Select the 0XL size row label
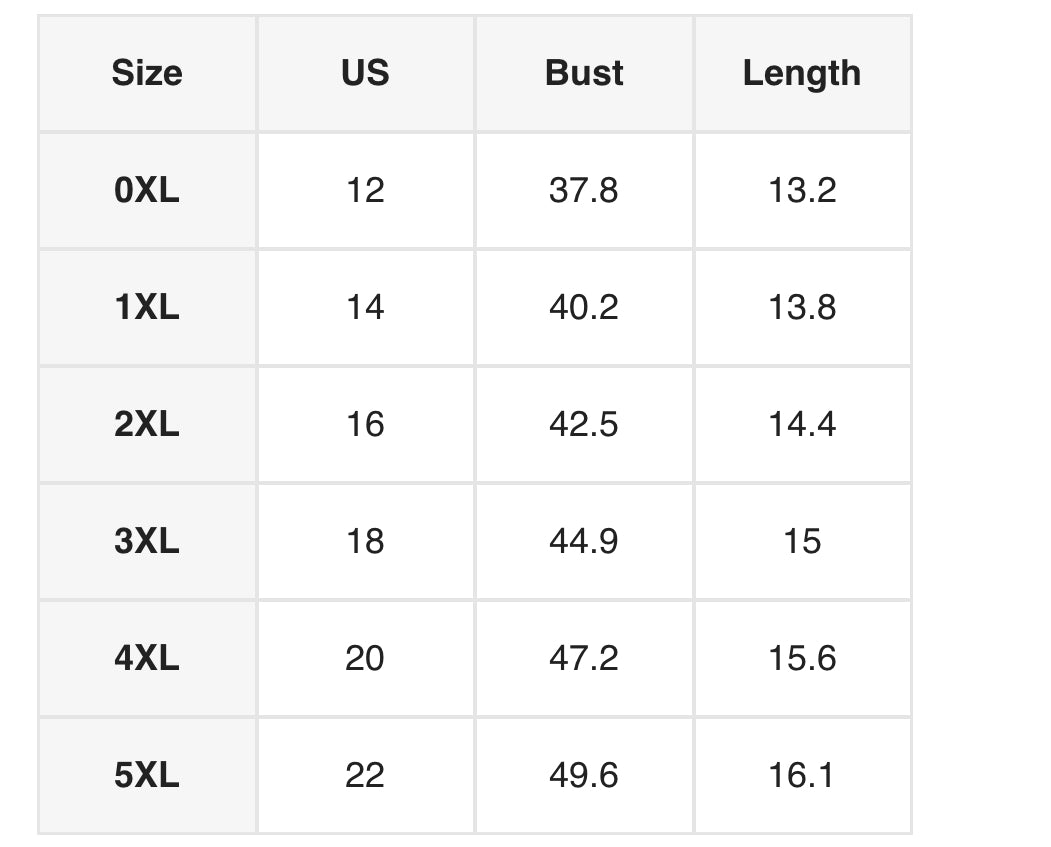1051x847 pixels. click(147, 190)
